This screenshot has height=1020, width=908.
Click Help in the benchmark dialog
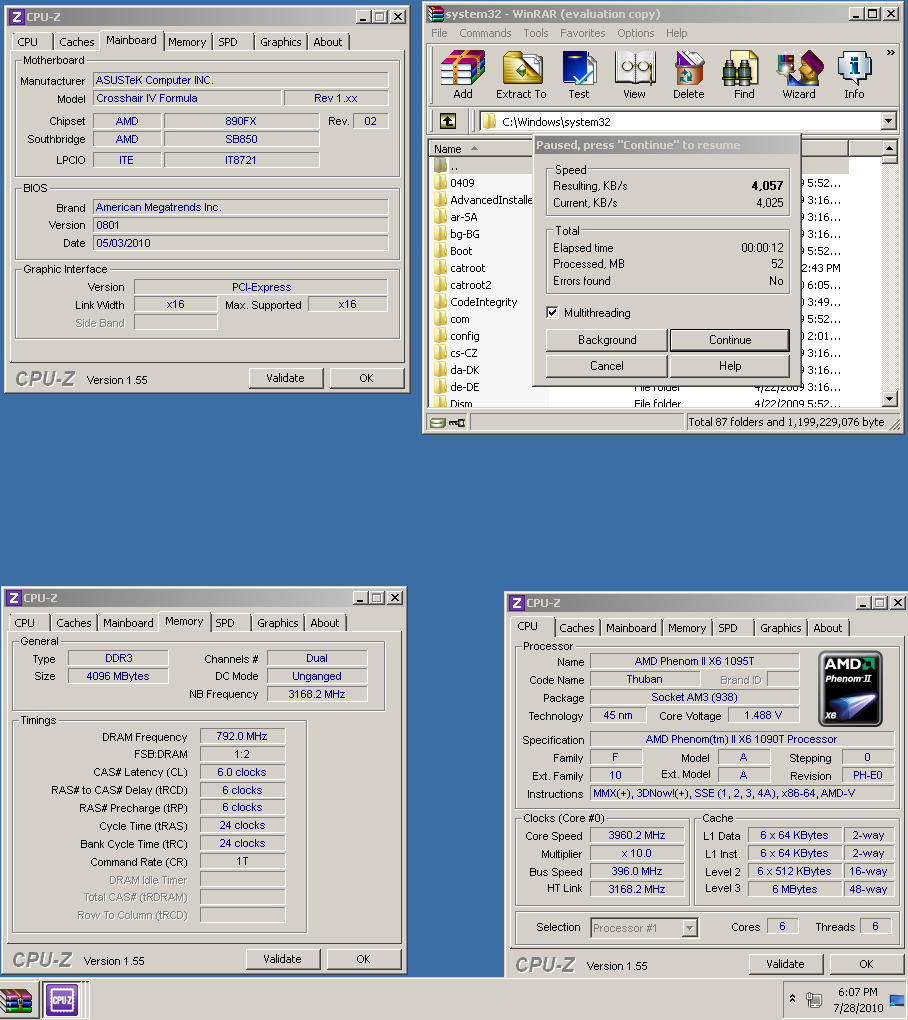(730, 366)
